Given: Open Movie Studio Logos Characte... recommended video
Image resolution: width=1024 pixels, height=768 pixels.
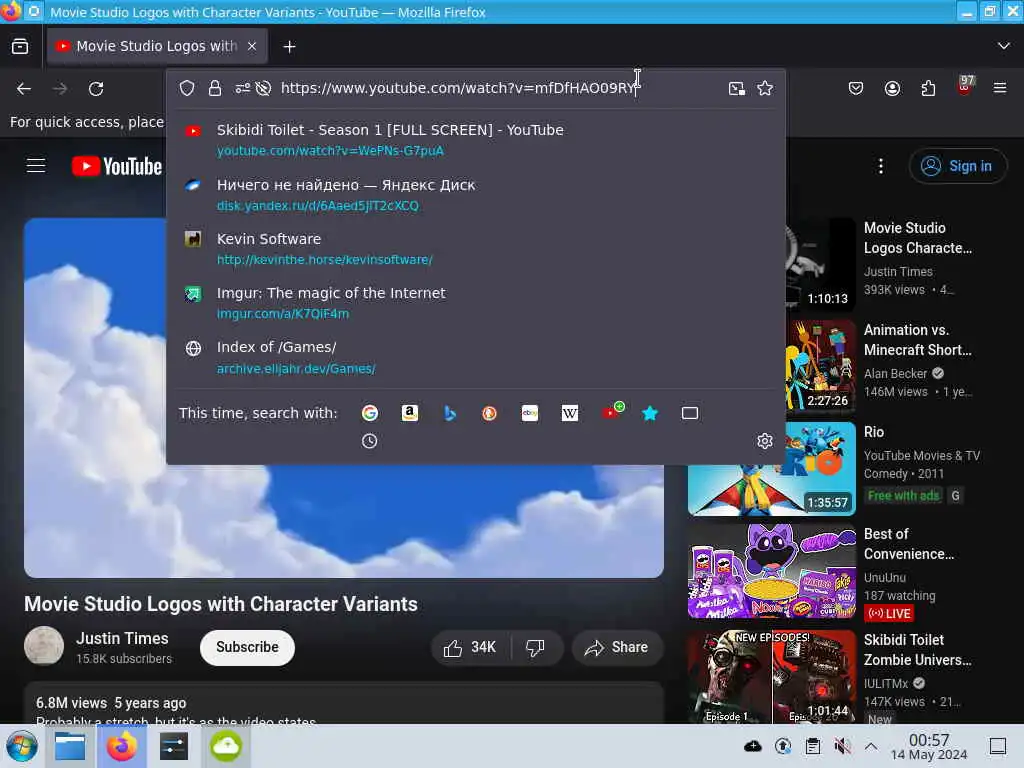Looking at the screenshot, I should coord(918,238).
